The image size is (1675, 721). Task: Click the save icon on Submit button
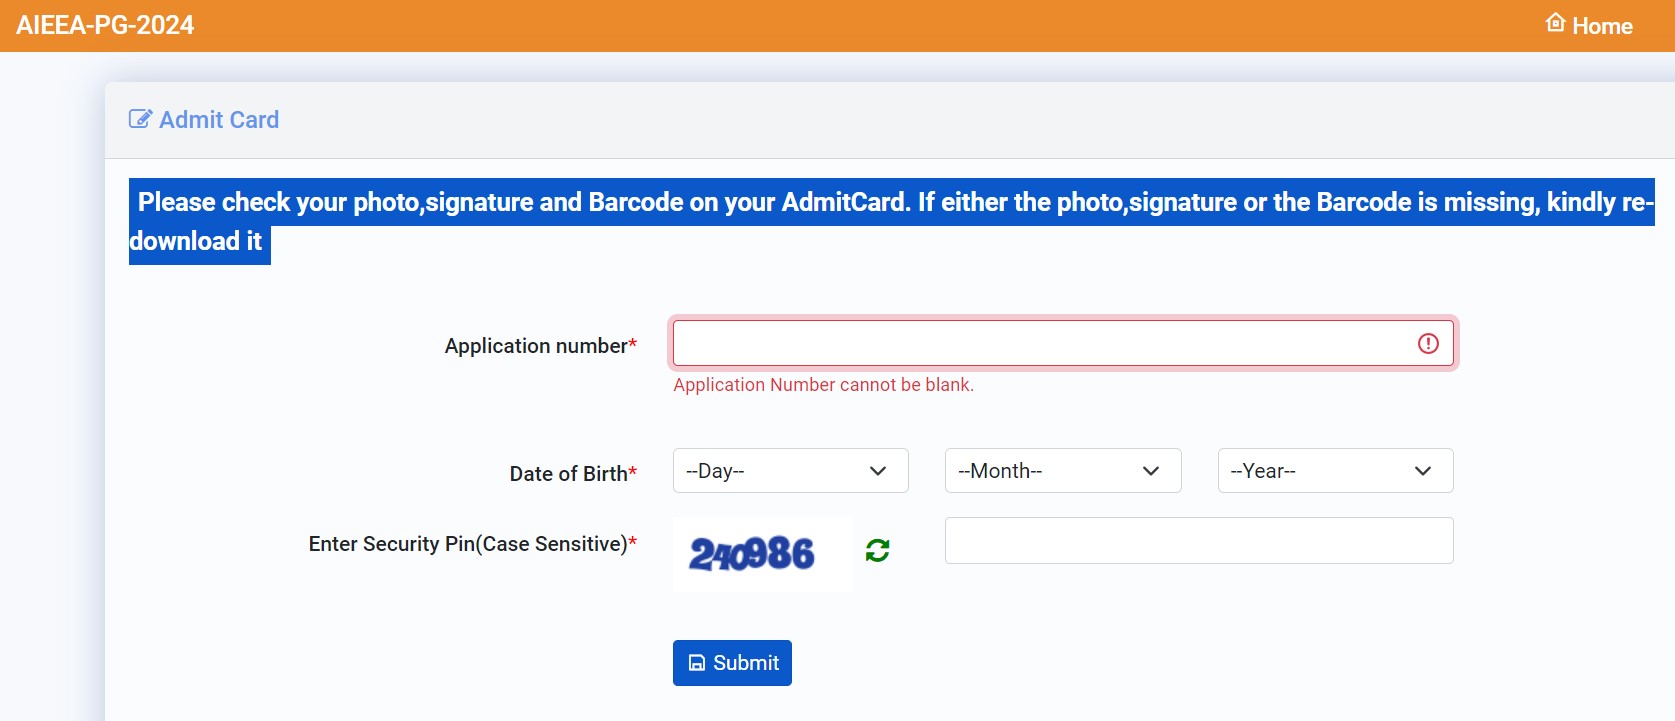[x=697, y=663]
